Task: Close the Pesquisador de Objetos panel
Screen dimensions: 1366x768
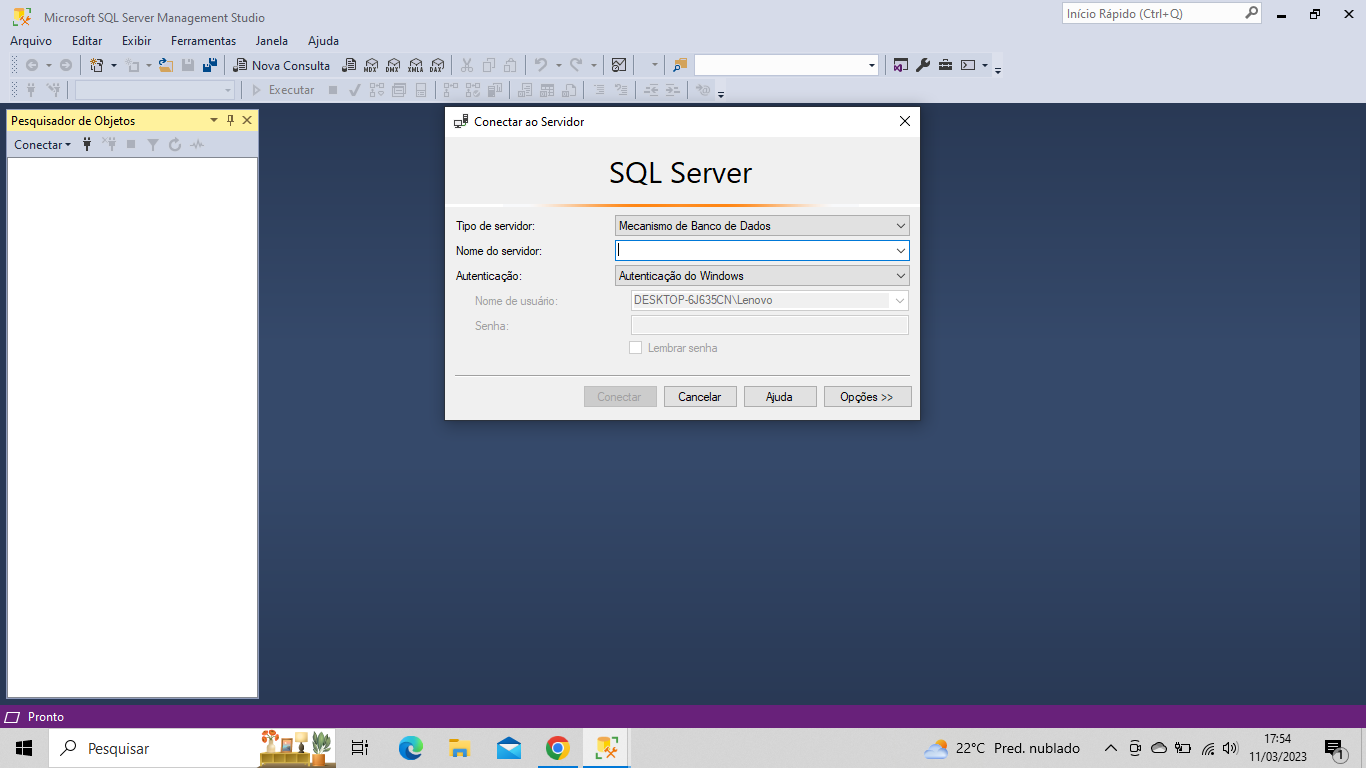Action: point(247,120)
